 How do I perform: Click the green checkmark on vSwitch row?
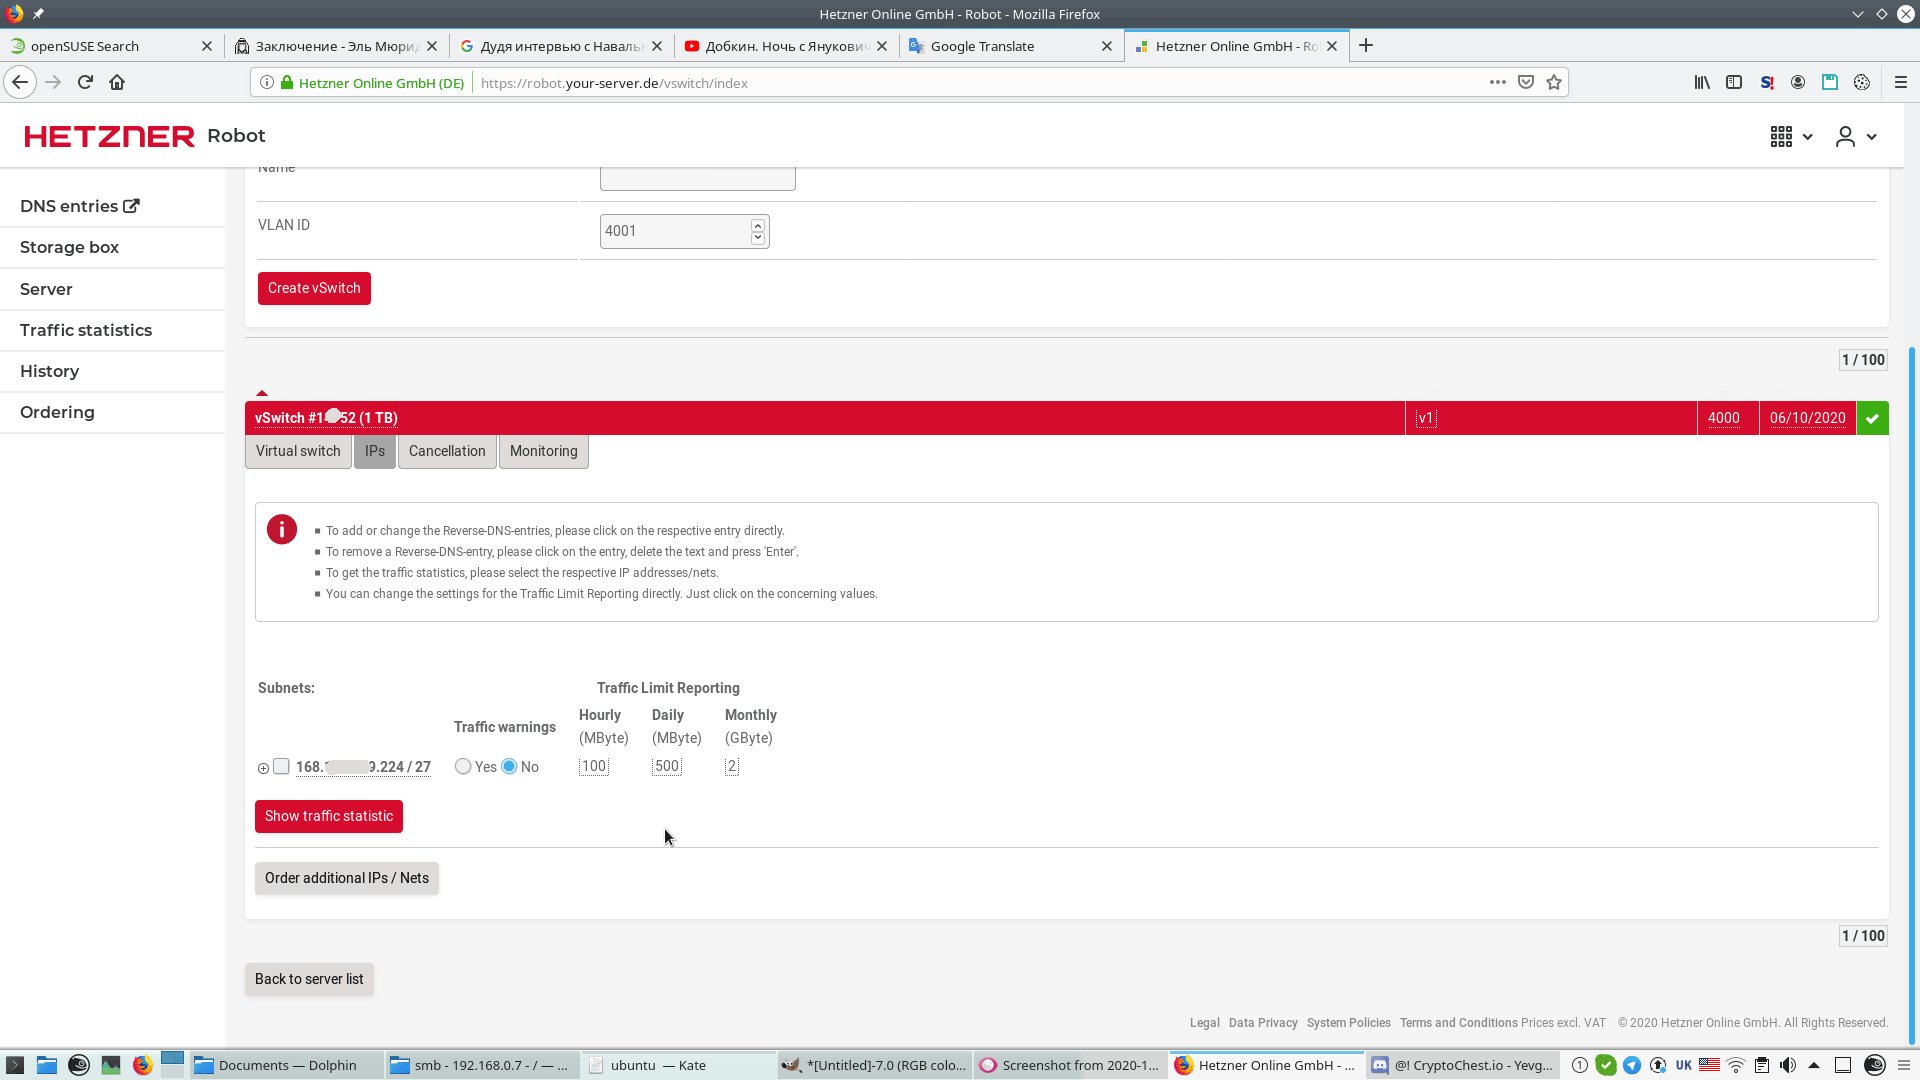[1872, 419]
